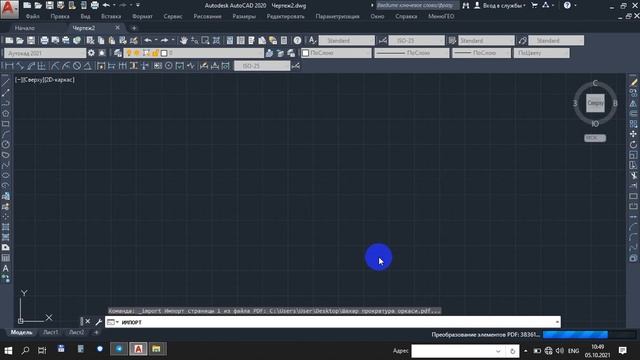Click the Diameter dimension tool icon
This screenshot has width=640, height=360.
pos(77,66)
